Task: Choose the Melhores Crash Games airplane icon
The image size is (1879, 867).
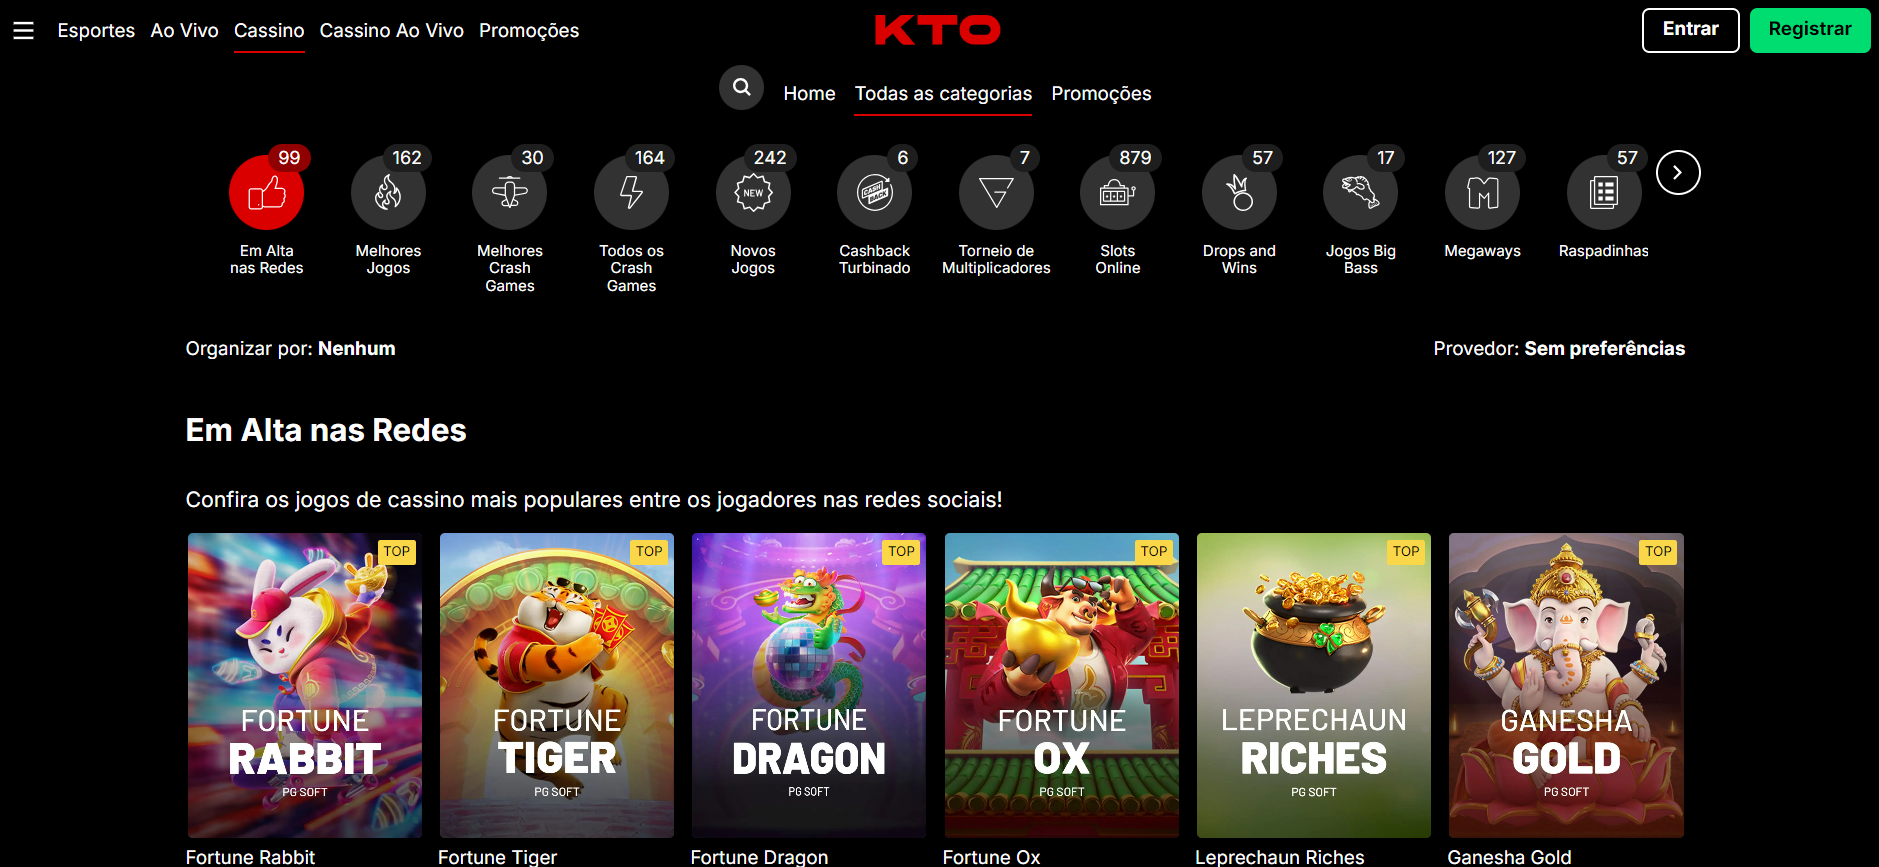Action: coord(510,193)
